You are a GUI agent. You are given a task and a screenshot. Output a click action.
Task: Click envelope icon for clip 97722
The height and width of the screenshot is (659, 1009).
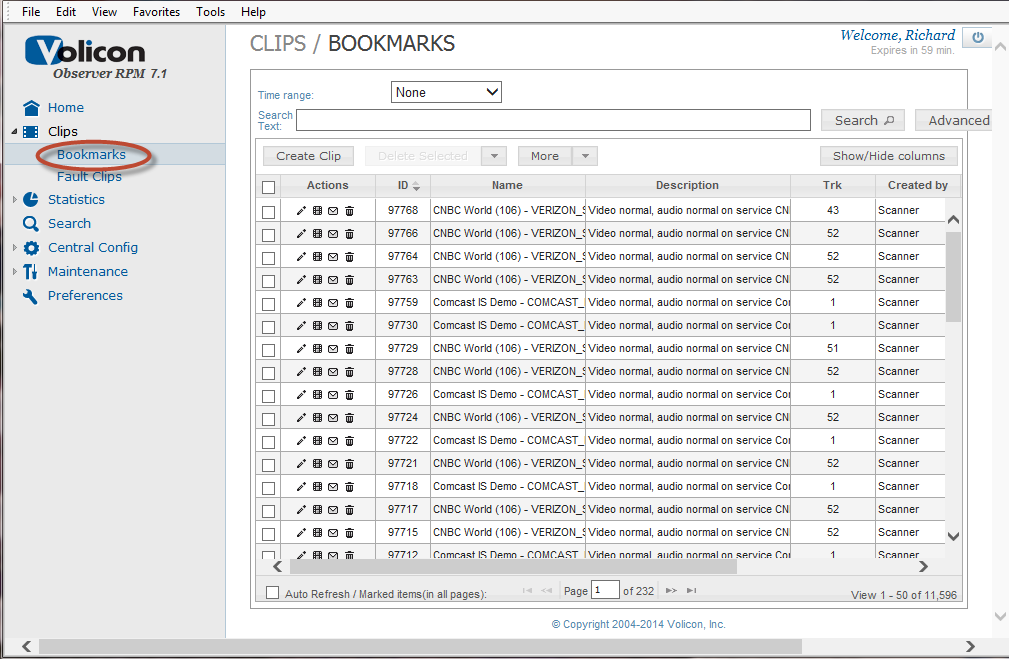[333, 441]
